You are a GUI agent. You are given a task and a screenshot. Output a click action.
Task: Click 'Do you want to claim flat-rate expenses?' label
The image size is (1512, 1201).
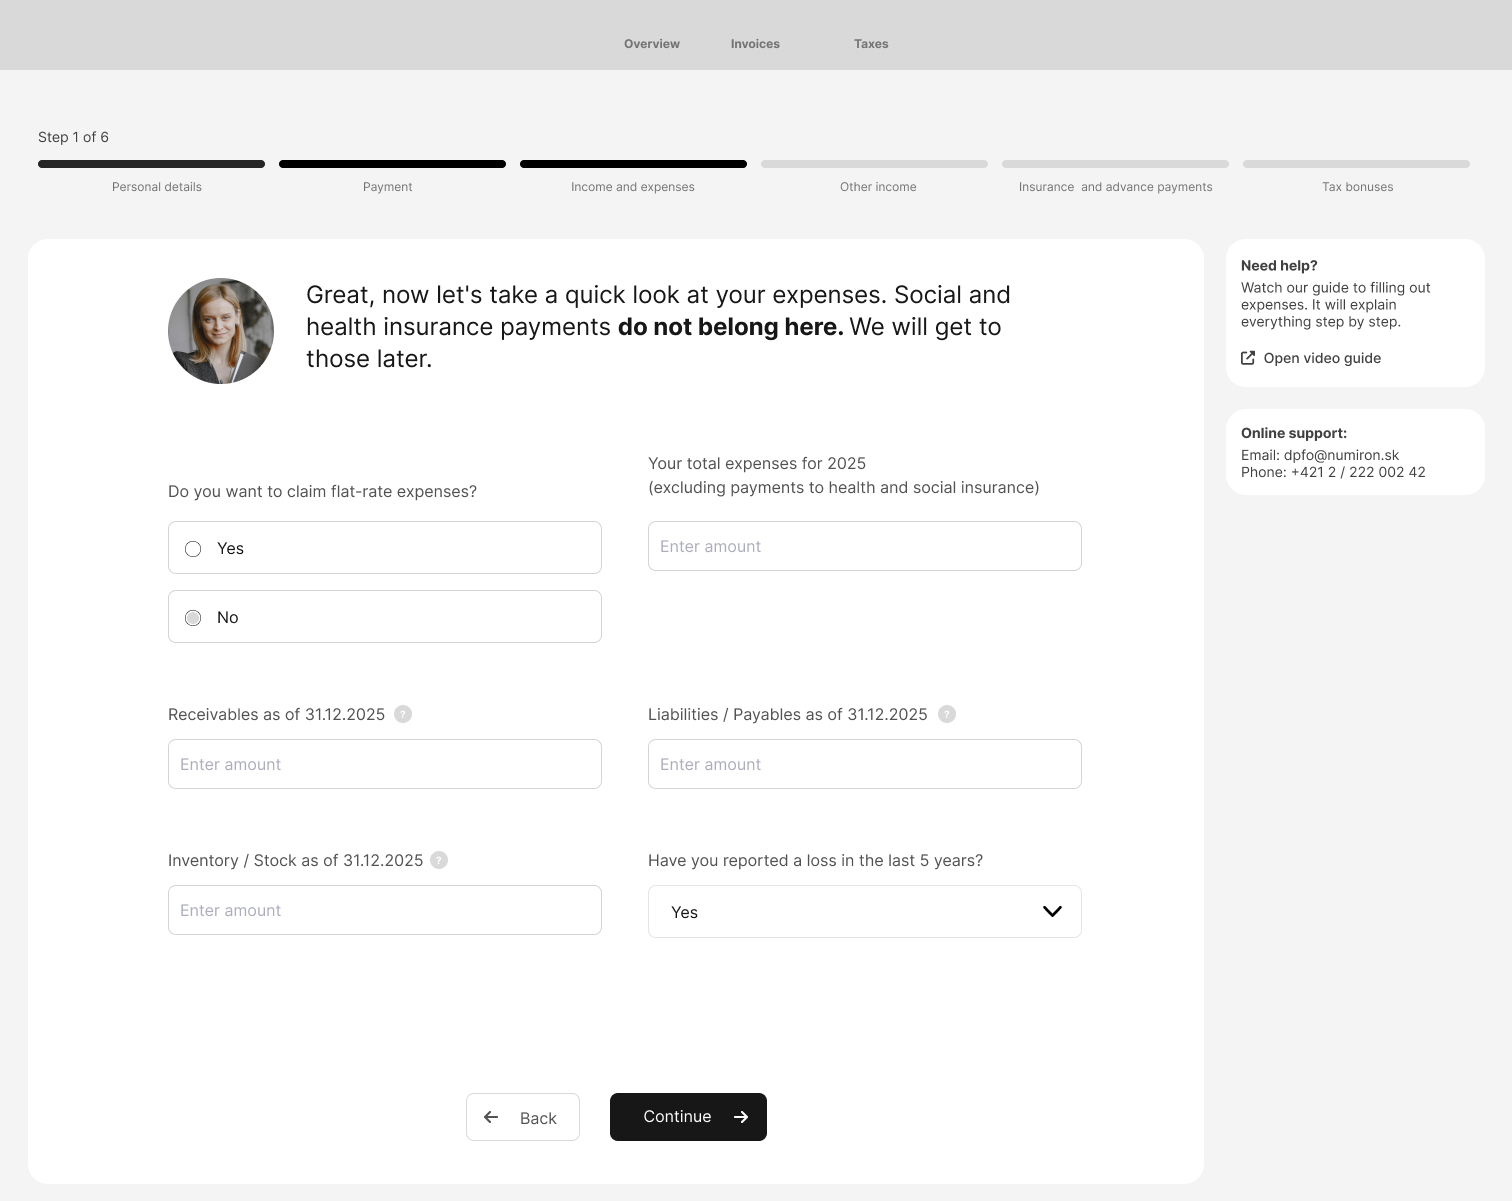point(322,491)
